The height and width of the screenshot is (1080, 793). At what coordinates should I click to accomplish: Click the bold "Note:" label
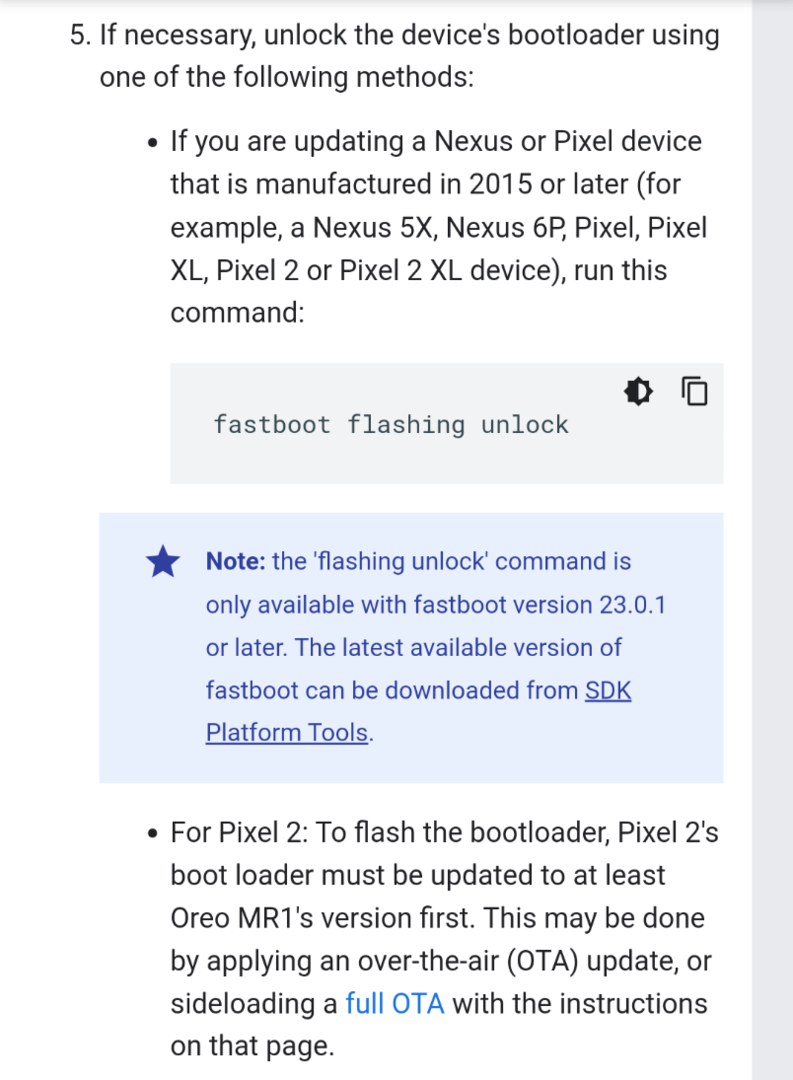coord(235,562)
